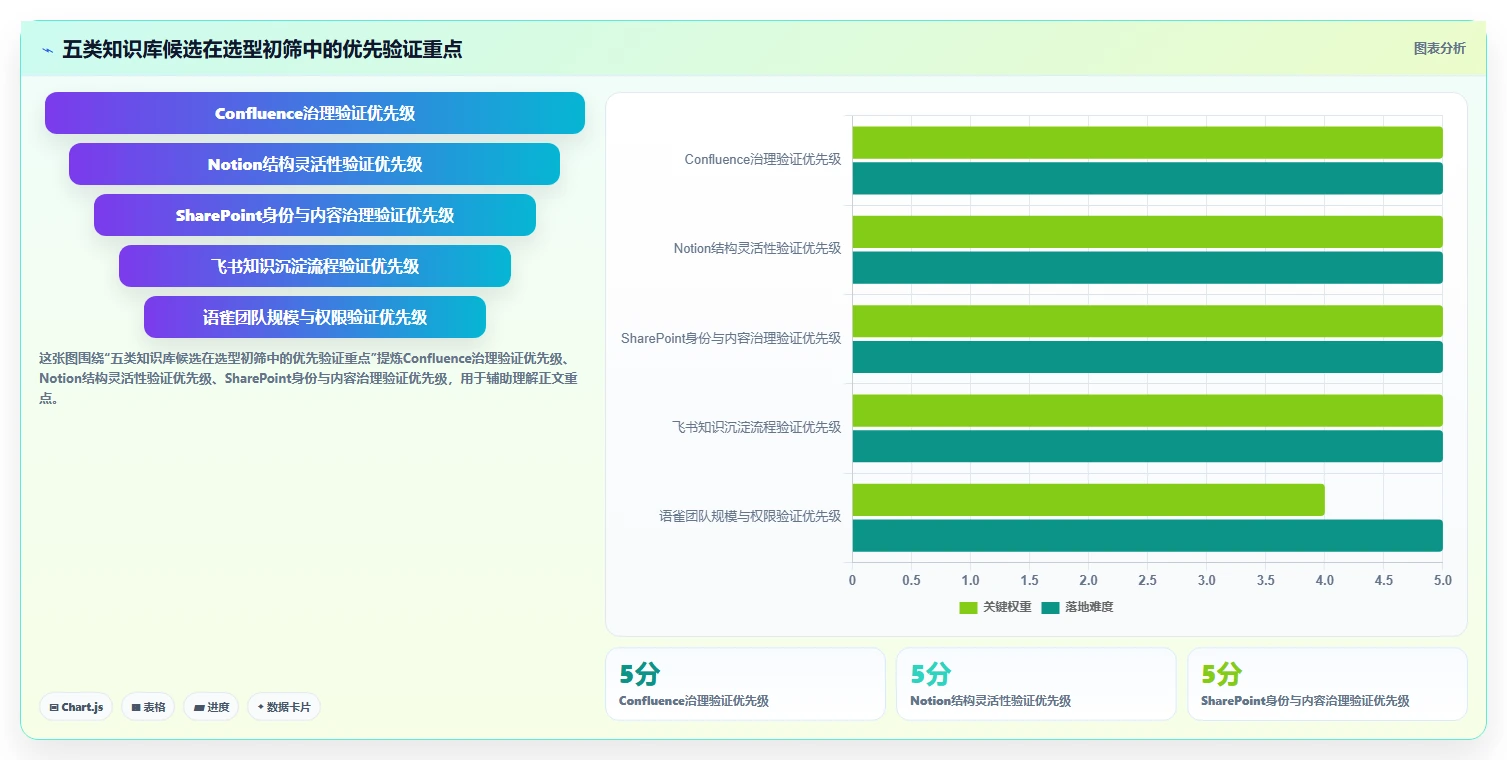Click the 数据卡片 tag chip

(x=284, y=707)
